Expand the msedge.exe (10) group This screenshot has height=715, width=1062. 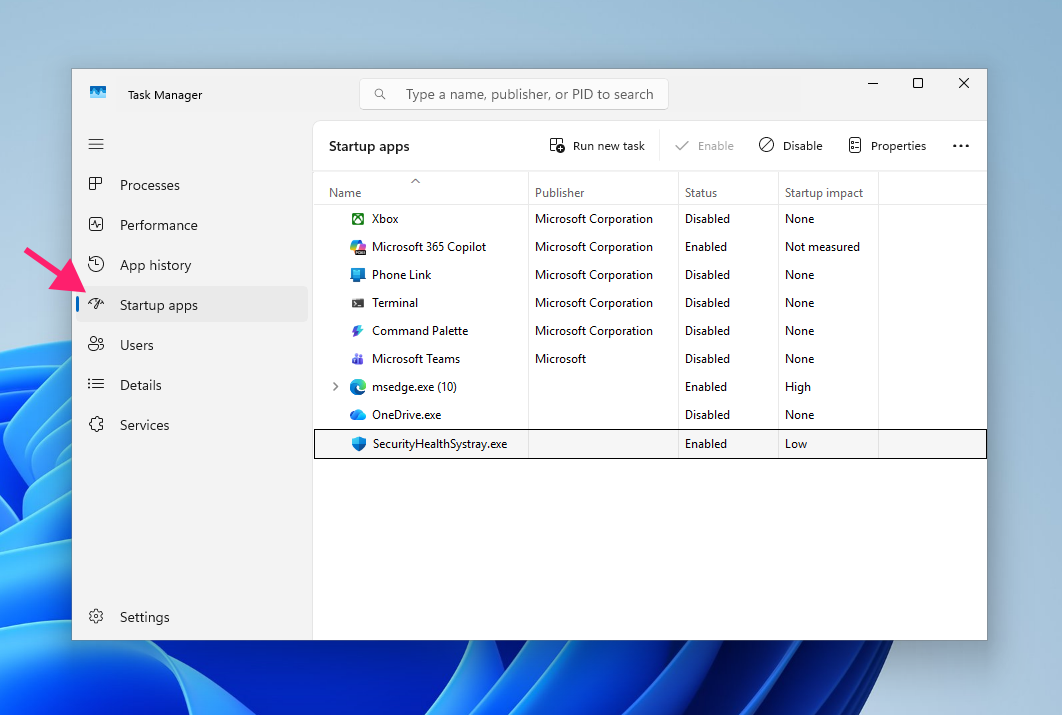(335, 387)
